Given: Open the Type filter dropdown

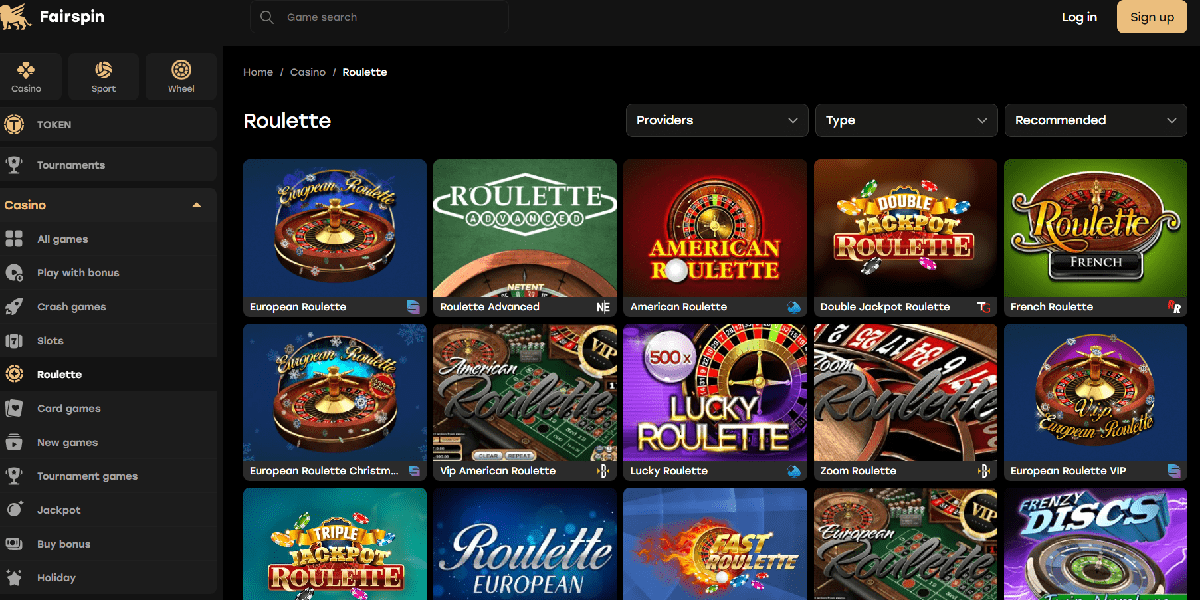Looking at the screenshot, I should [x=906, y=120].
